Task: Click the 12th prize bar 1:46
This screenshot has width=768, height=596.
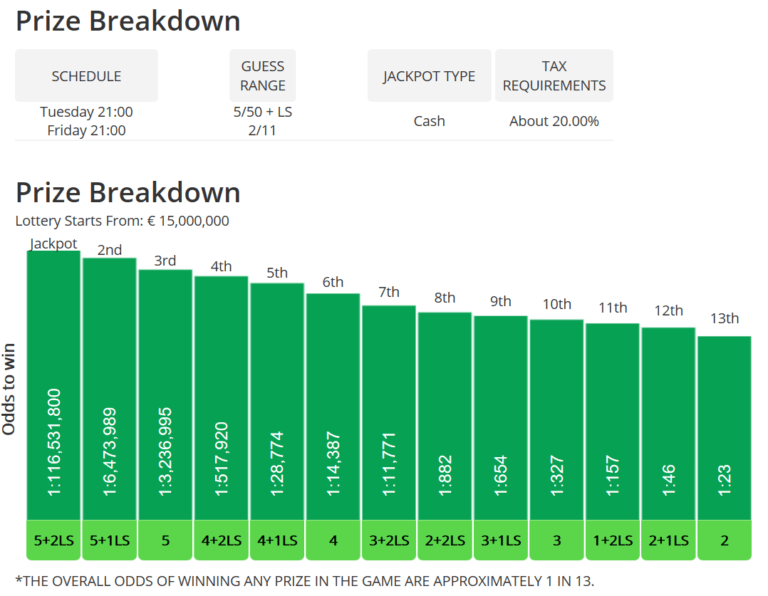Action: click(x=668, y=424)
